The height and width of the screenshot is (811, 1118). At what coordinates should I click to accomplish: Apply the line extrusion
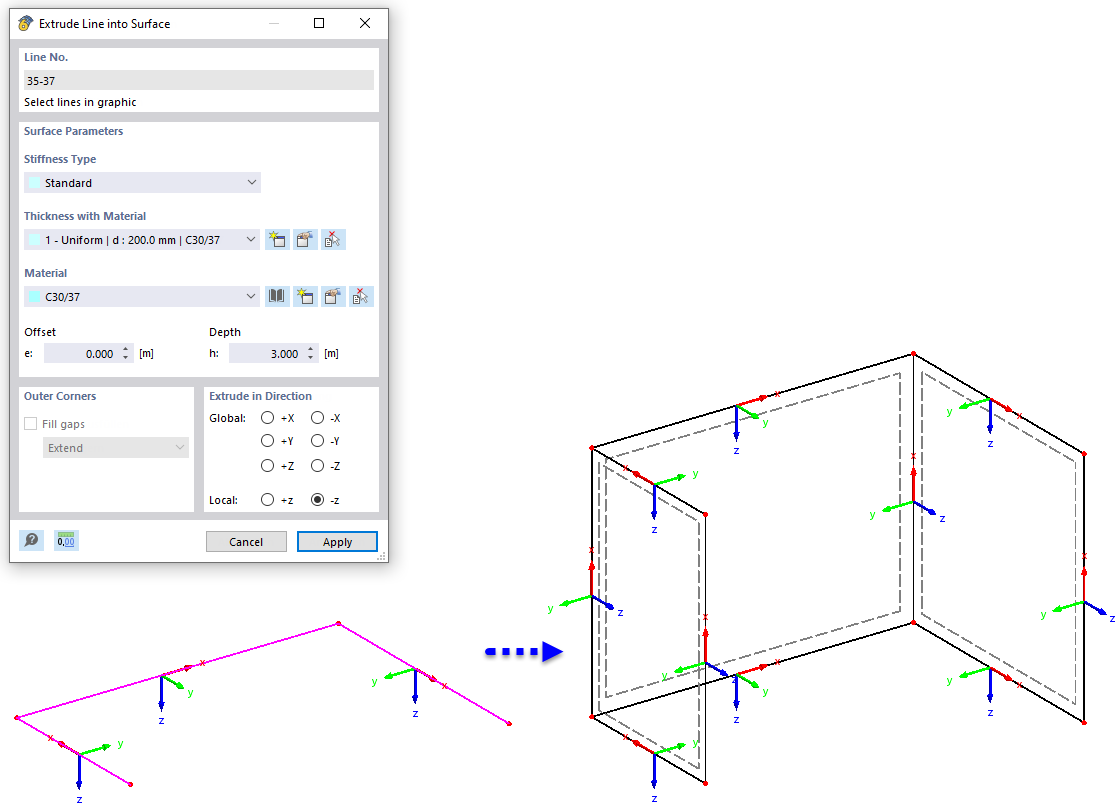coord(337,541)
